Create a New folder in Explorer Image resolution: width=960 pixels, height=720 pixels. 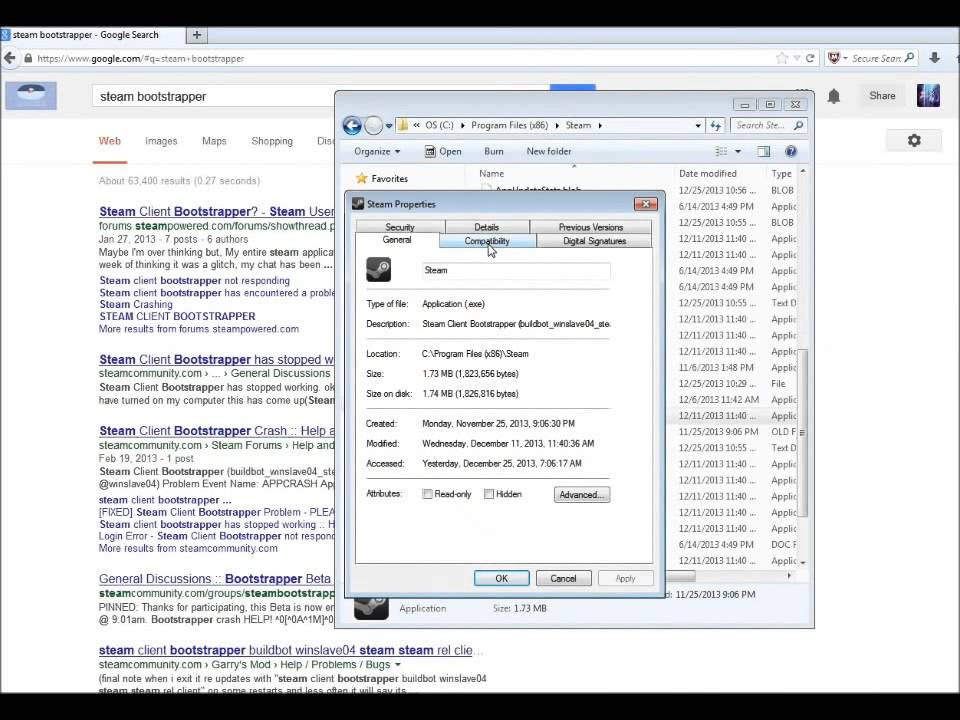pos(549,151)
